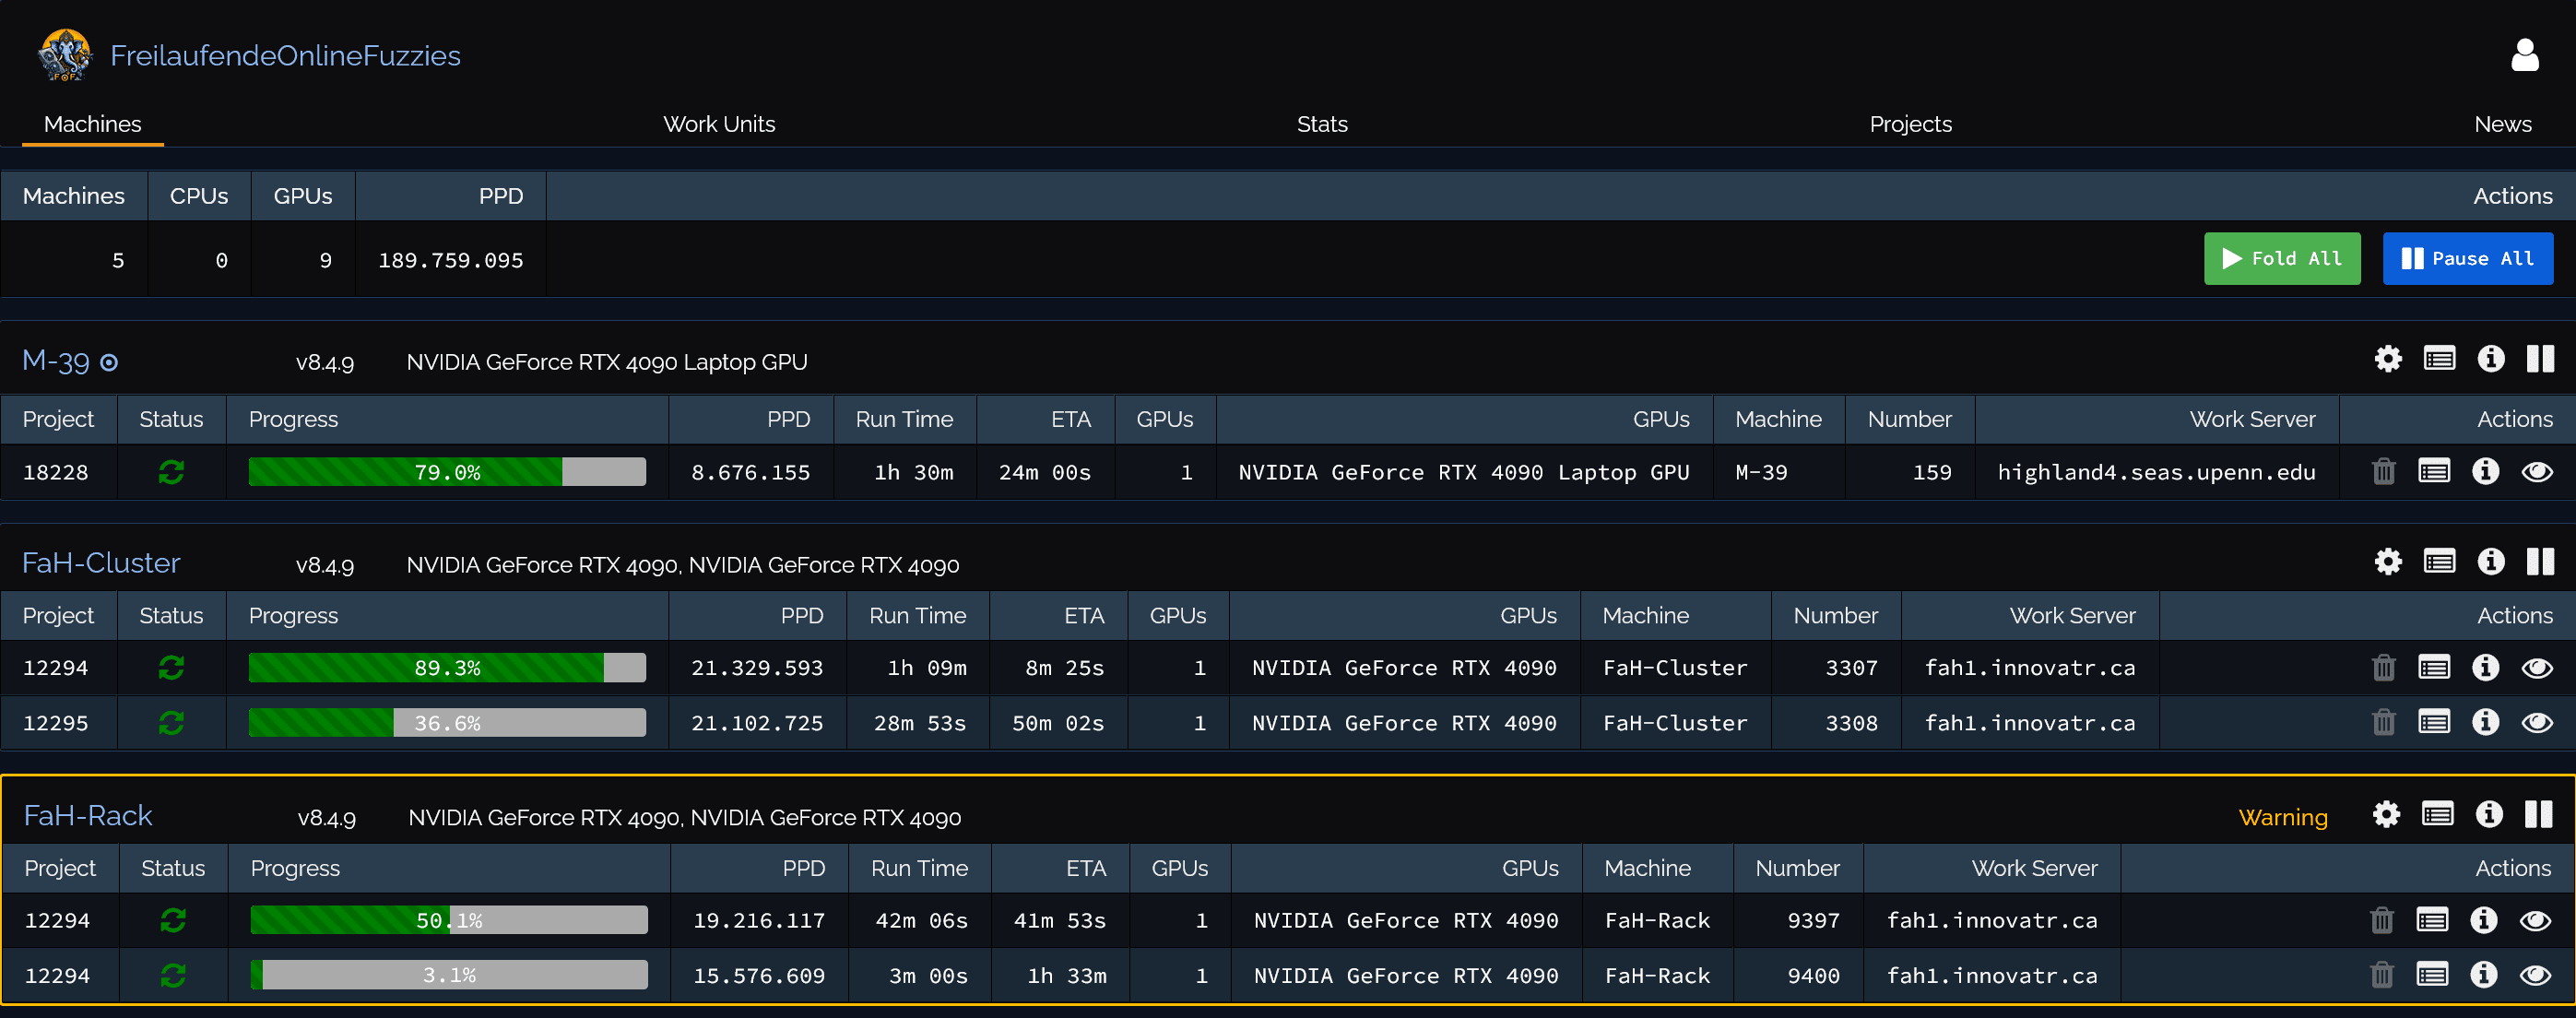Viewport: 2576px width, 1018px height.
Task: Pause folding on FaH-Rack machine
Action: tap(2538, 814)
